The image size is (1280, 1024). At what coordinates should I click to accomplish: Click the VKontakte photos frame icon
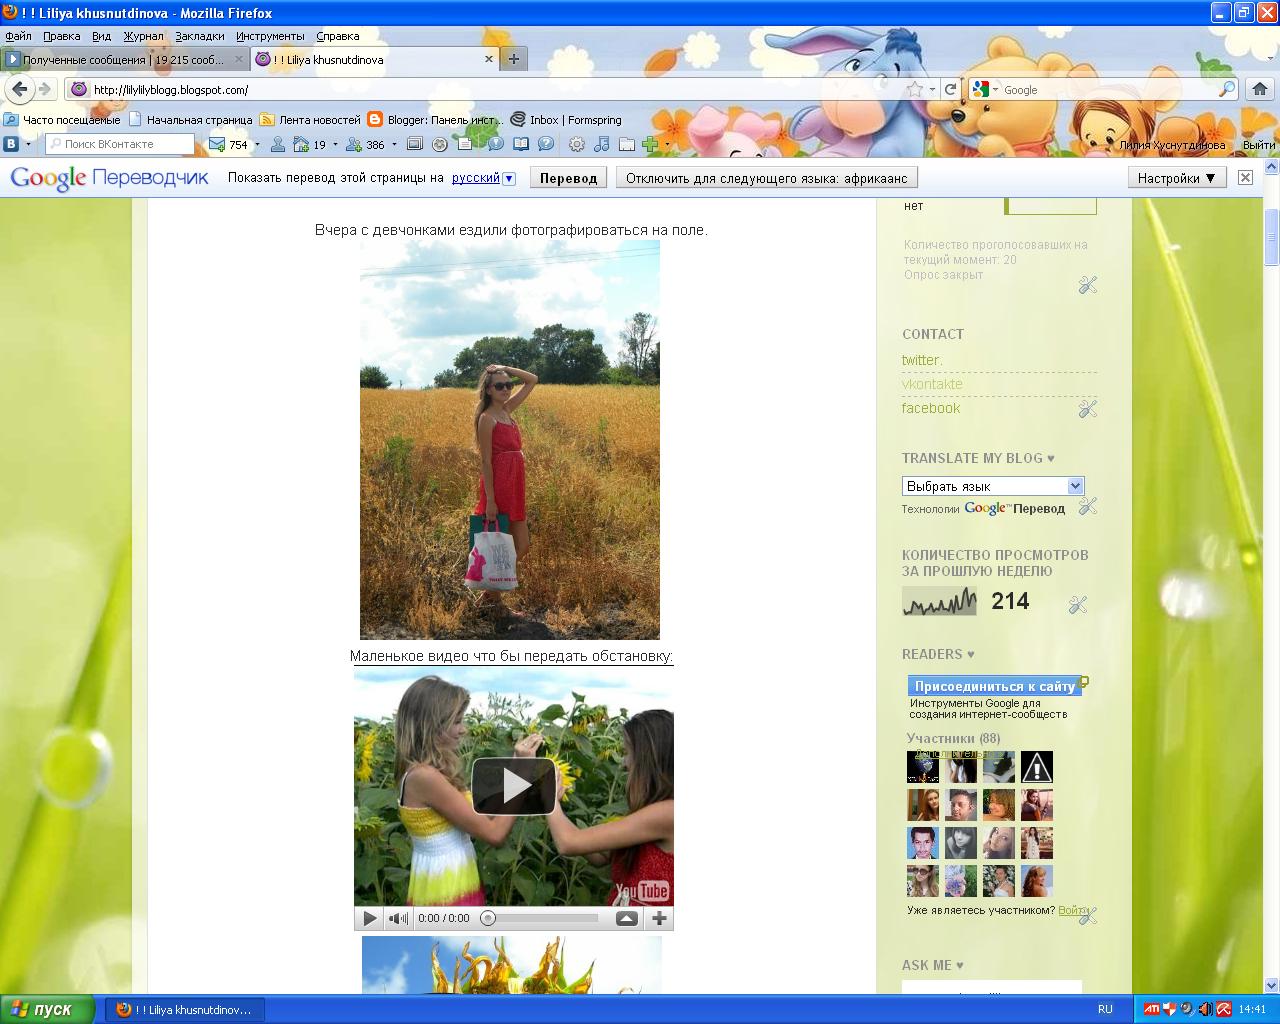[415, 144]
